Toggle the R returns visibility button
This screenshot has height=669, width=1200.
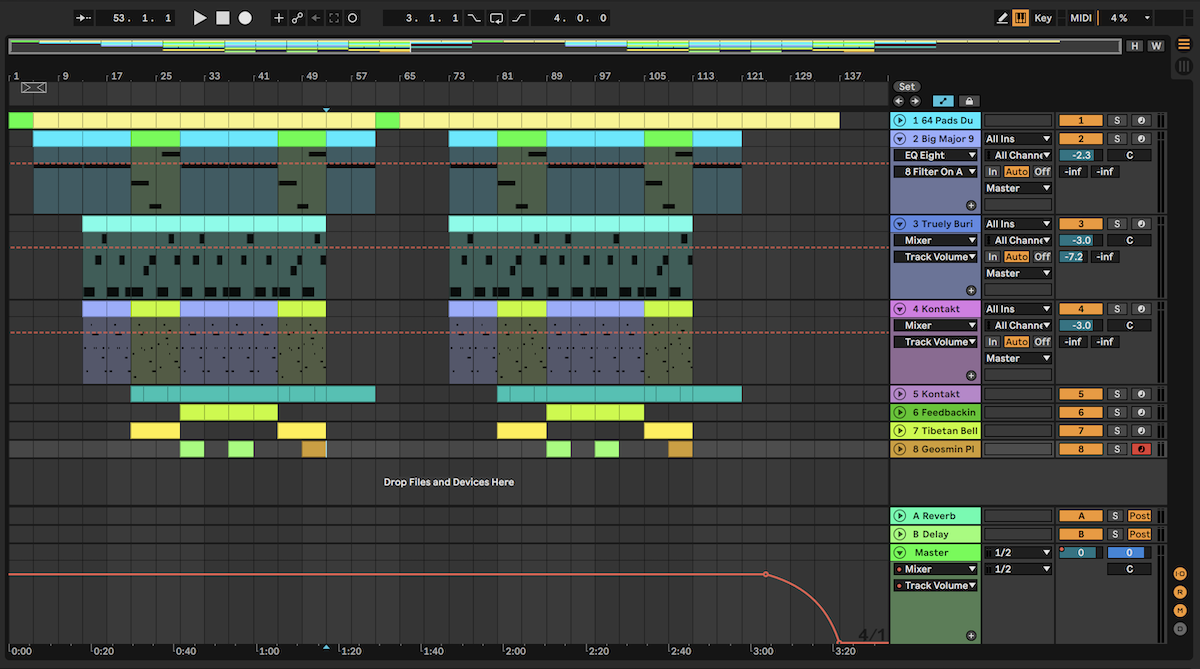point(1181,591)
